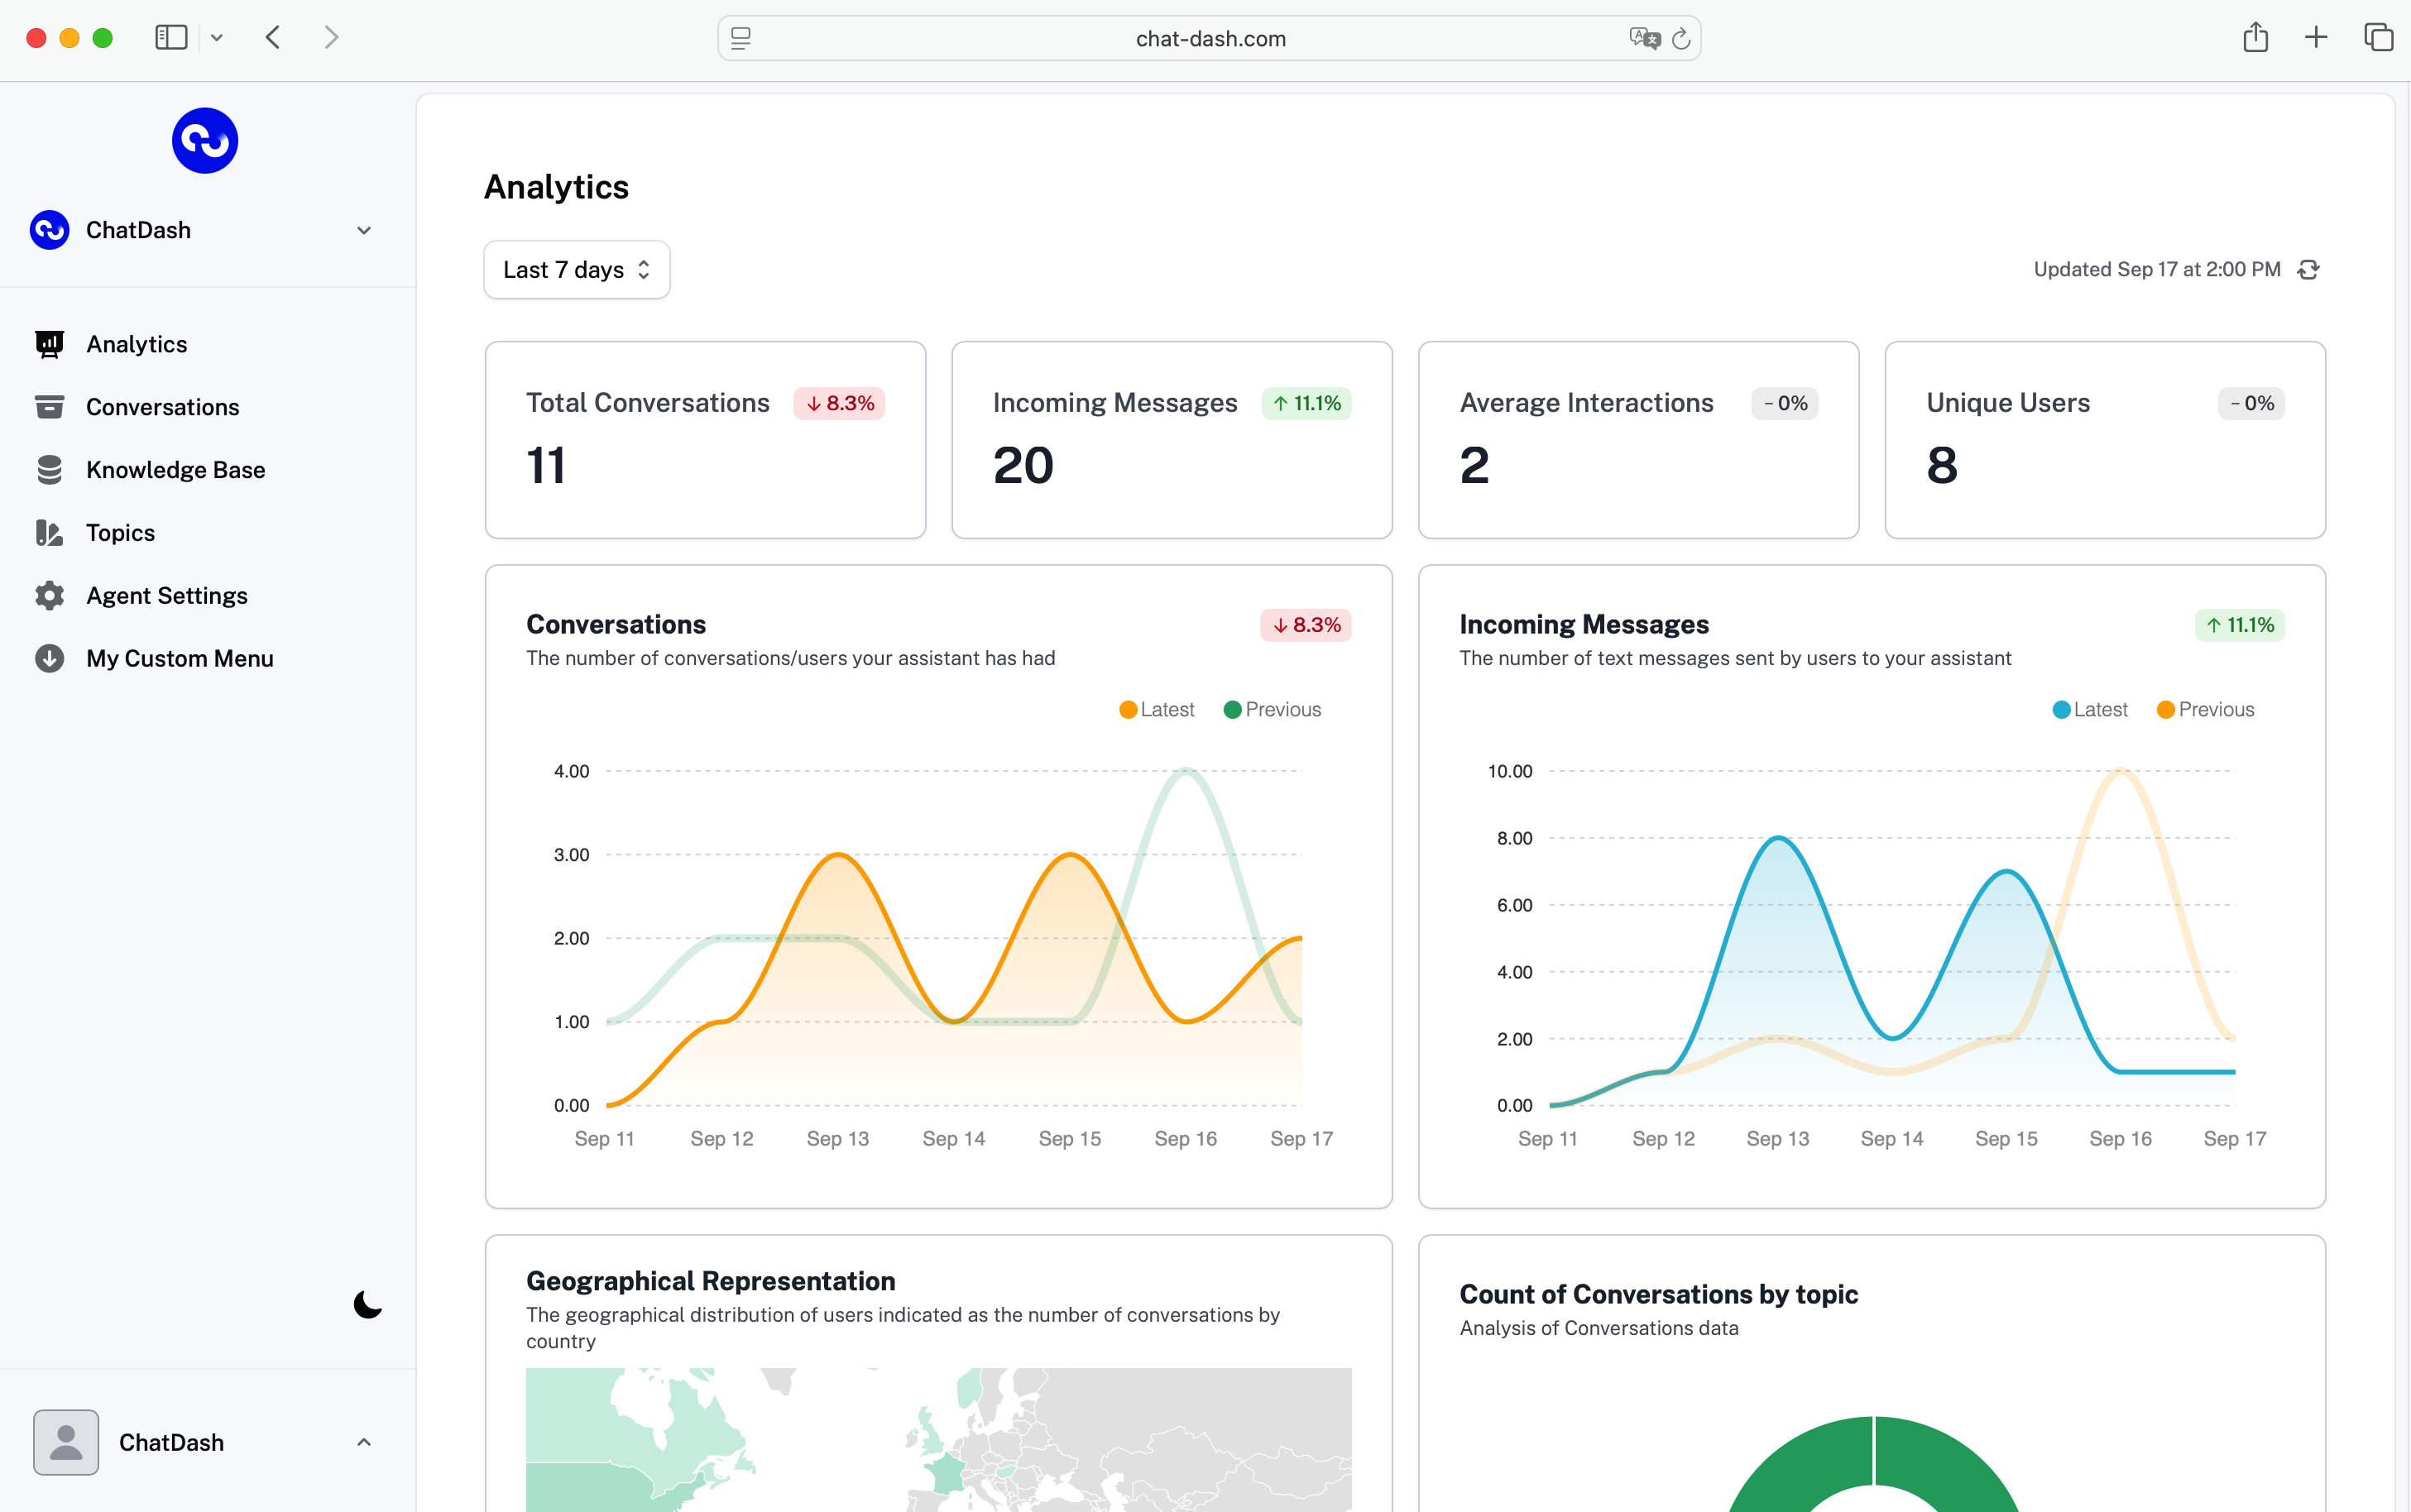The image size is (2411, 1512).
Task: Click the My Custom Menu download icon
Action: pyautogui.click(x=49, y=658)
